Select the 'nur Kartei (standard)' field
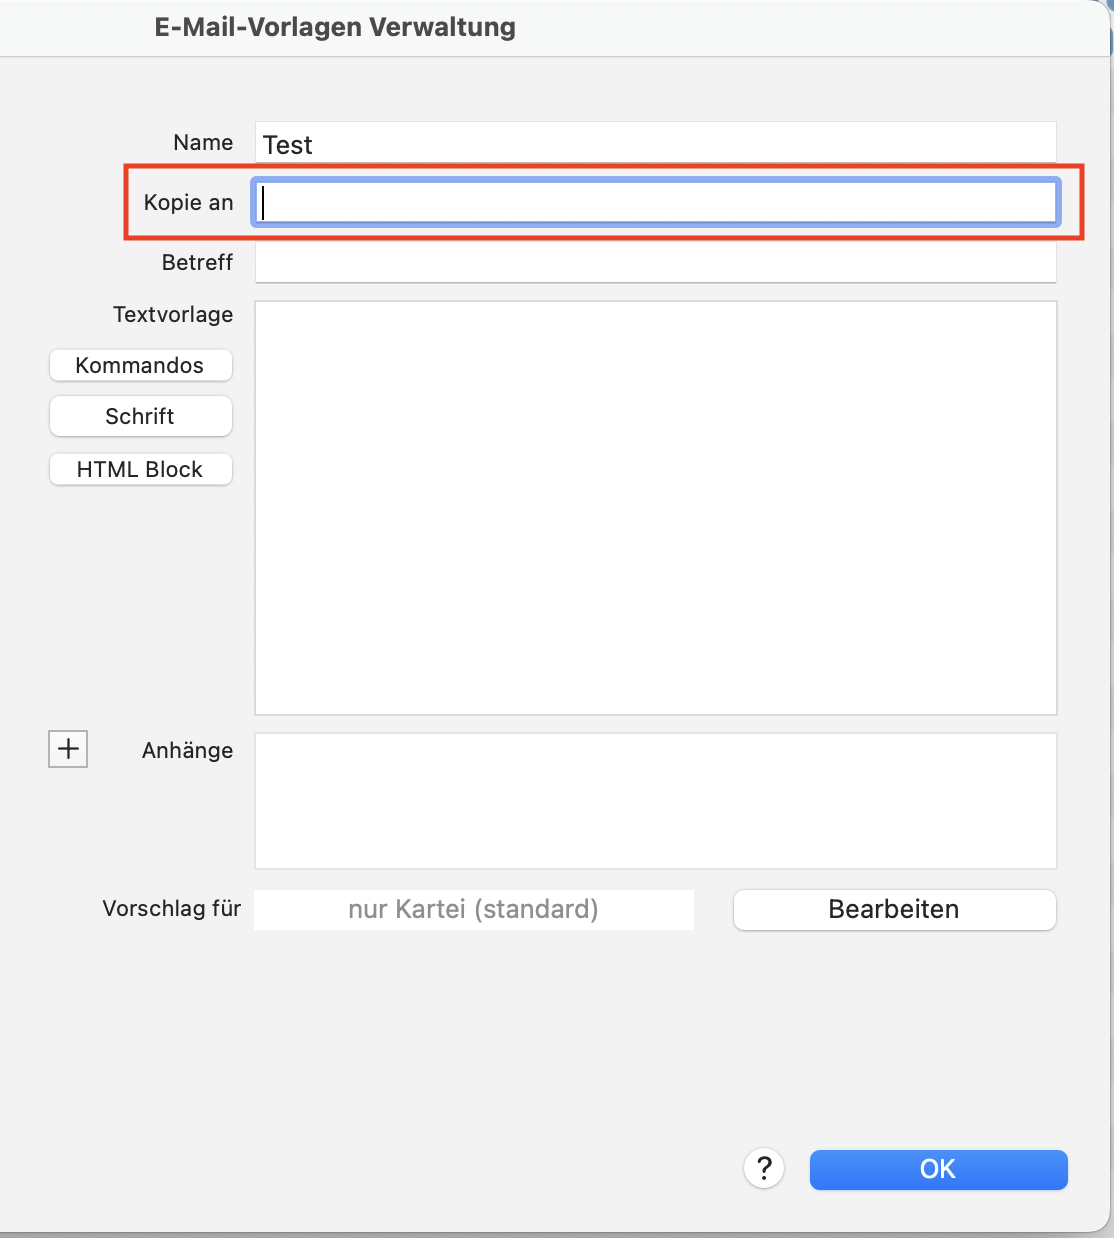This screenshot has height=1238, width=1114. tap(474, 909)
